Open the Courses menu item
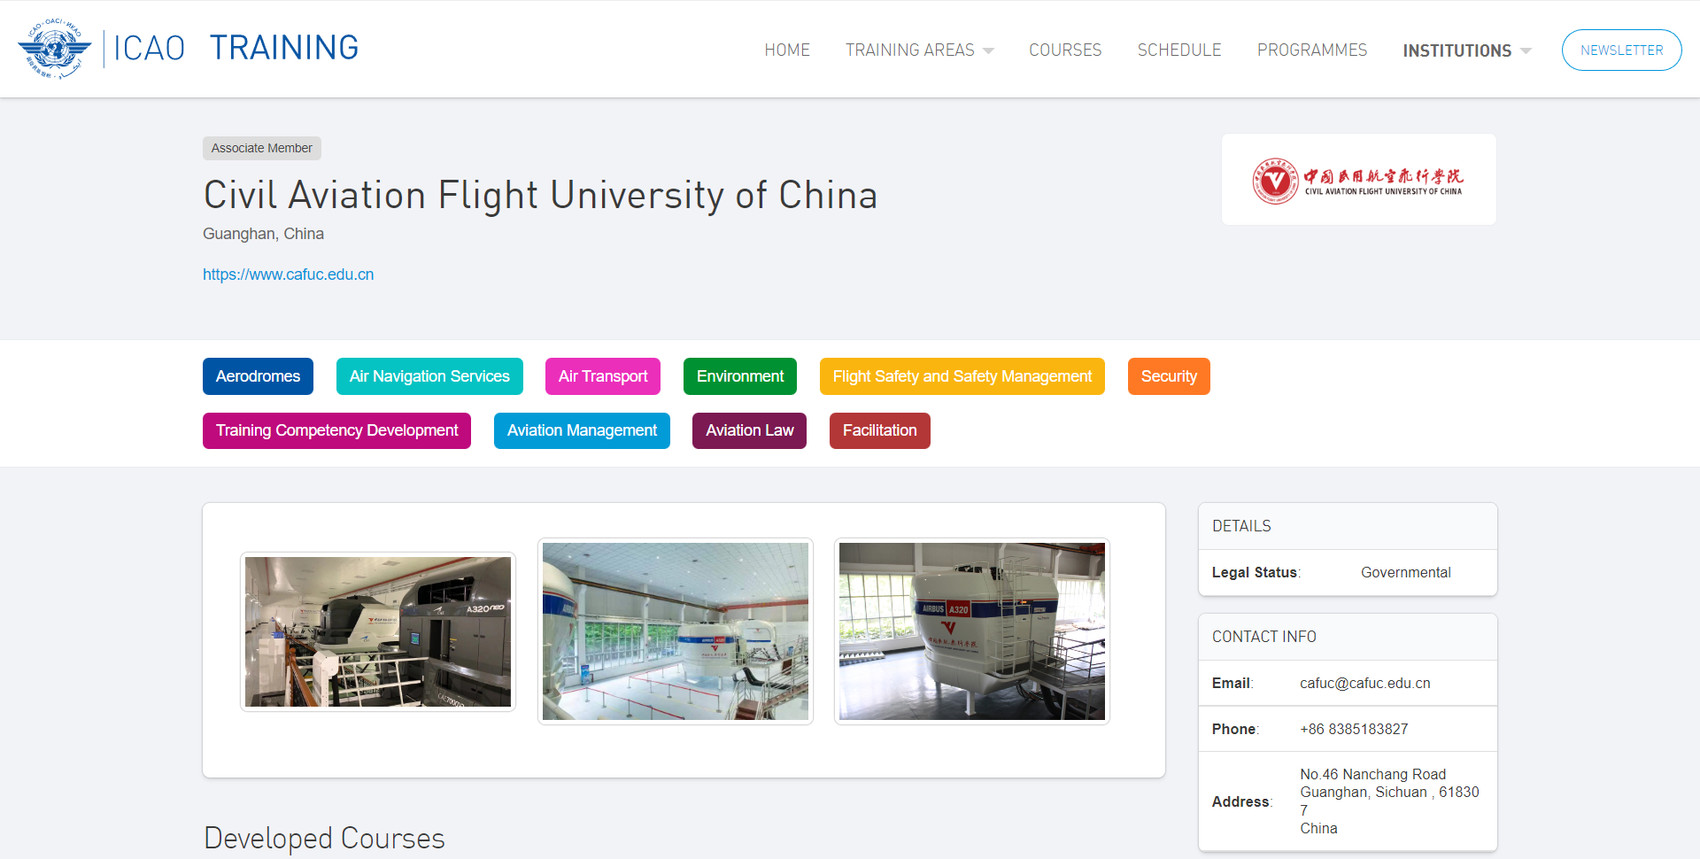The image size is (1700, 859). click(1065, 50)
